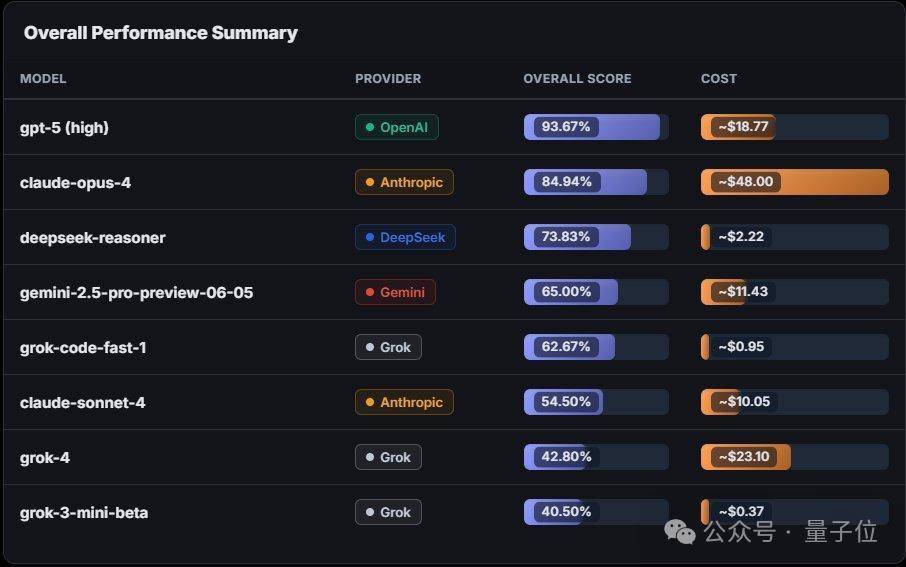Click the 93.67% score bar

(x=596, y=127)
